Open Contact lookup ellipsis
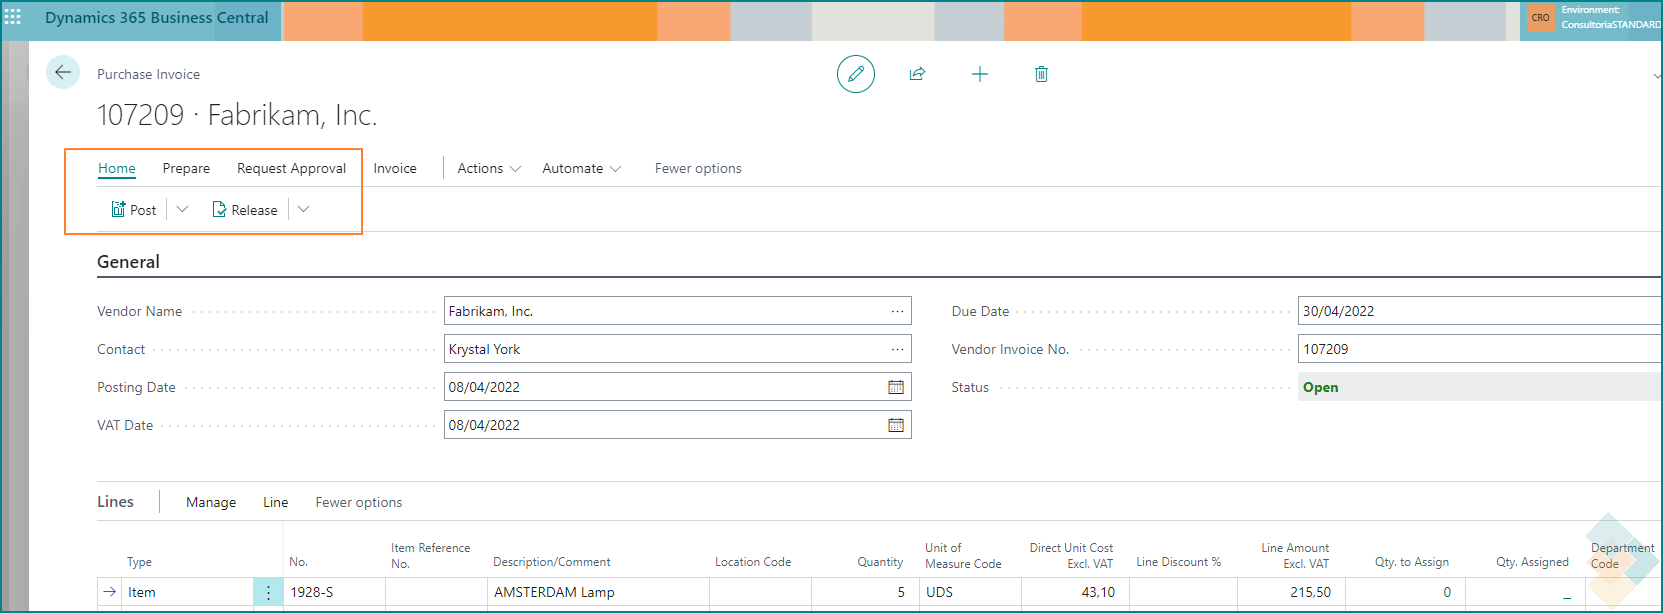This screenshot has width=1663, height=613. point(897,349)
